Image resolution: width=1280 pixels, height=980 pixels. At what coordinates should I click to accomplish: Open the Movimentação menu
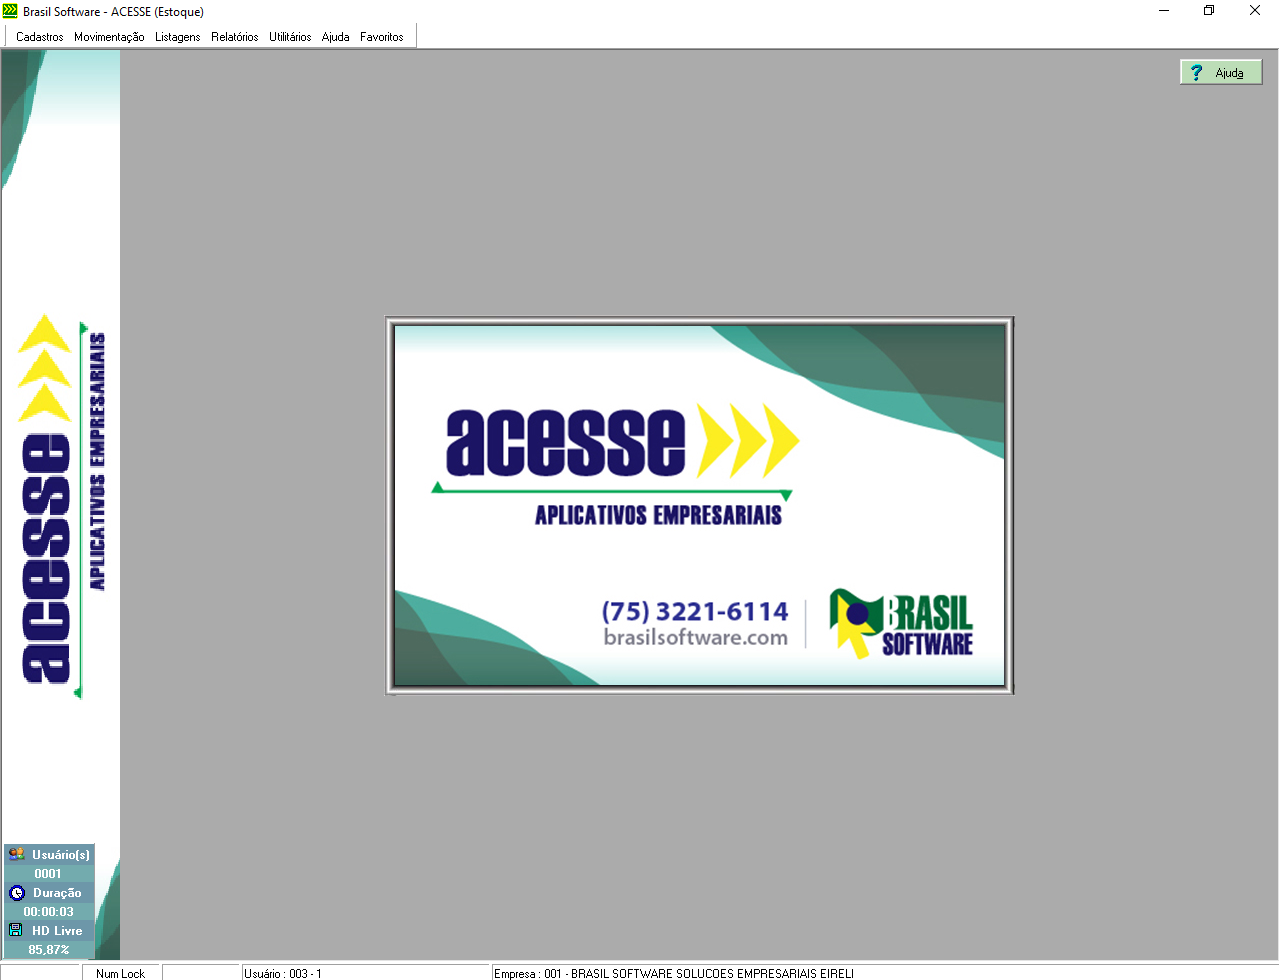pos(109,37)
